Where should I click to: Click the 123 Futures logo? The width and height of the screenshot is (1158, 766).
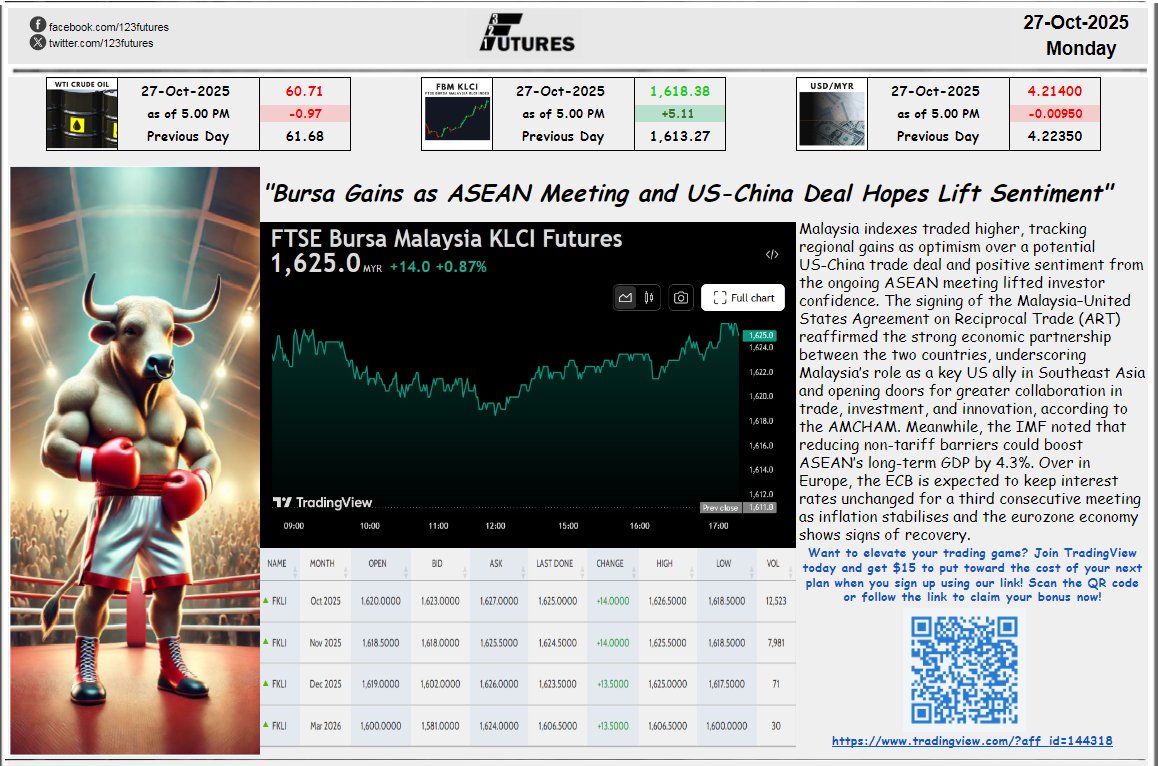click(x=527, y=33)
